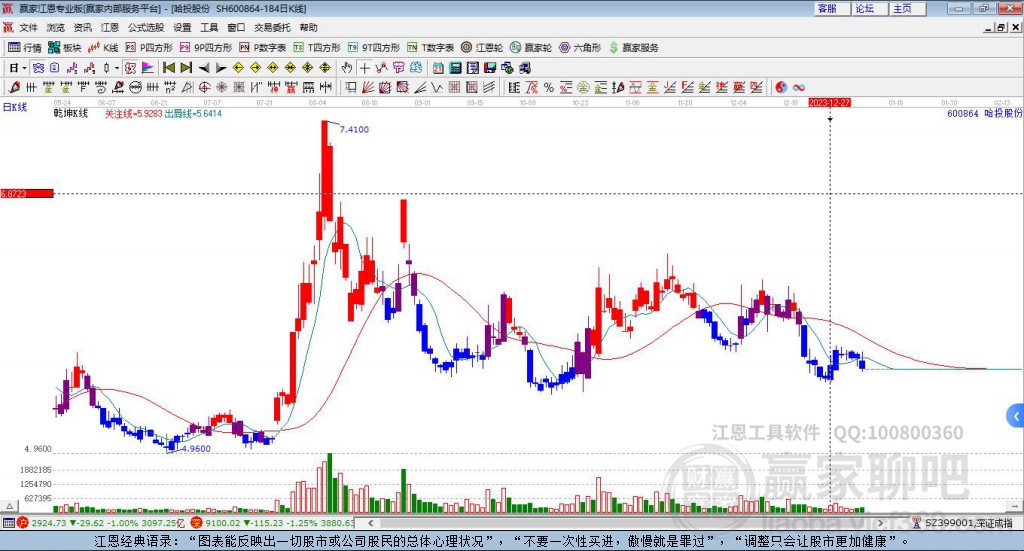The width and height of the screenshot is (1024, 551).
Task: Click the calendar date icon
Action: tap(438, 68)
